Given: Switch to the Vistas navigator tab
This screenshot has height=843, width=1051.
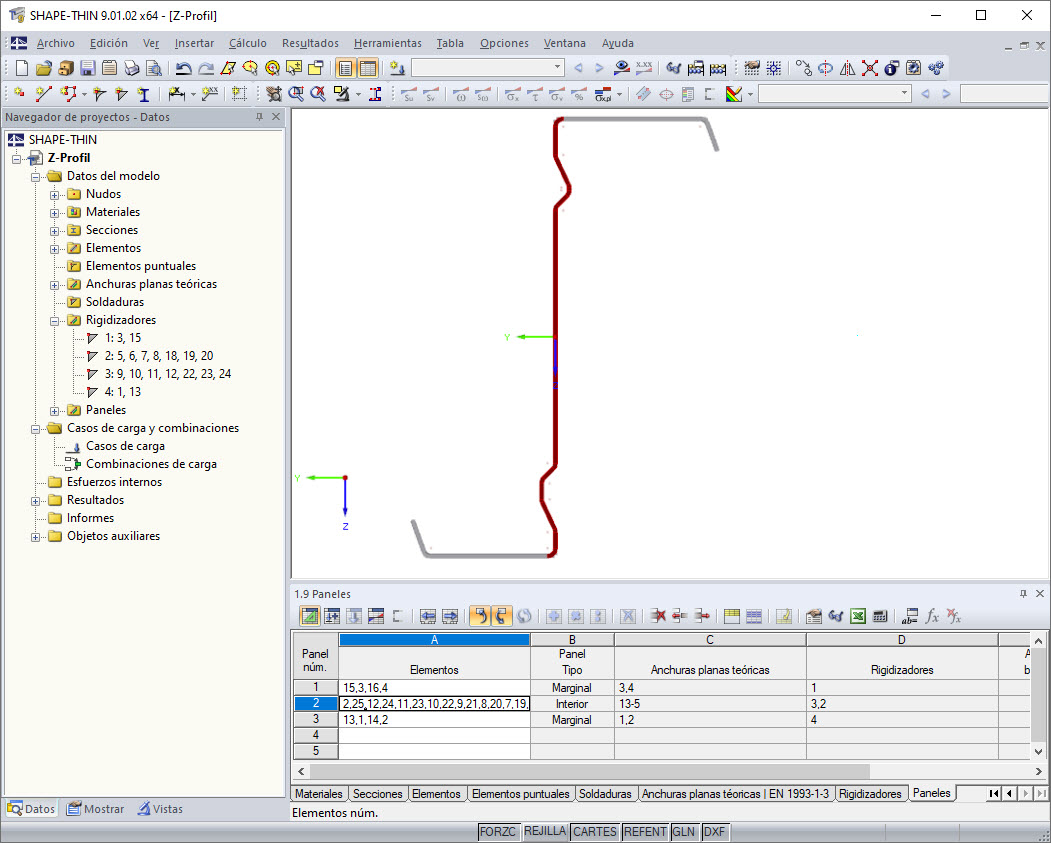Looking at the screenshot, I should [x=160, y=809].
